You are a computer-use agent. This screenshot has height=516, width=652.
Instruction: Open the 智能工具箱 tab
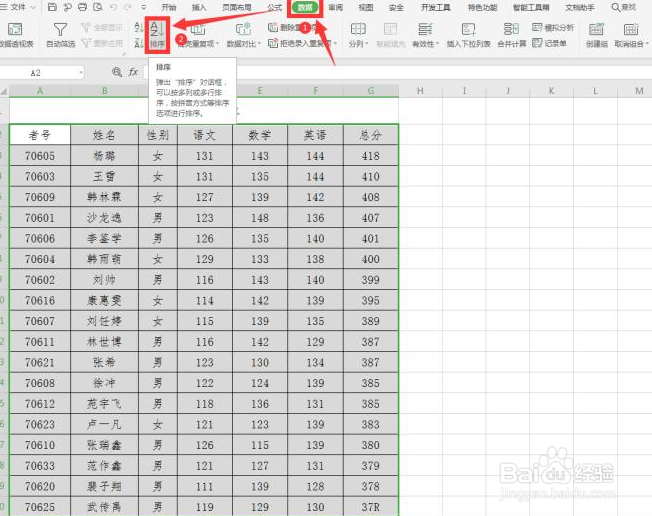pos(531,7)
